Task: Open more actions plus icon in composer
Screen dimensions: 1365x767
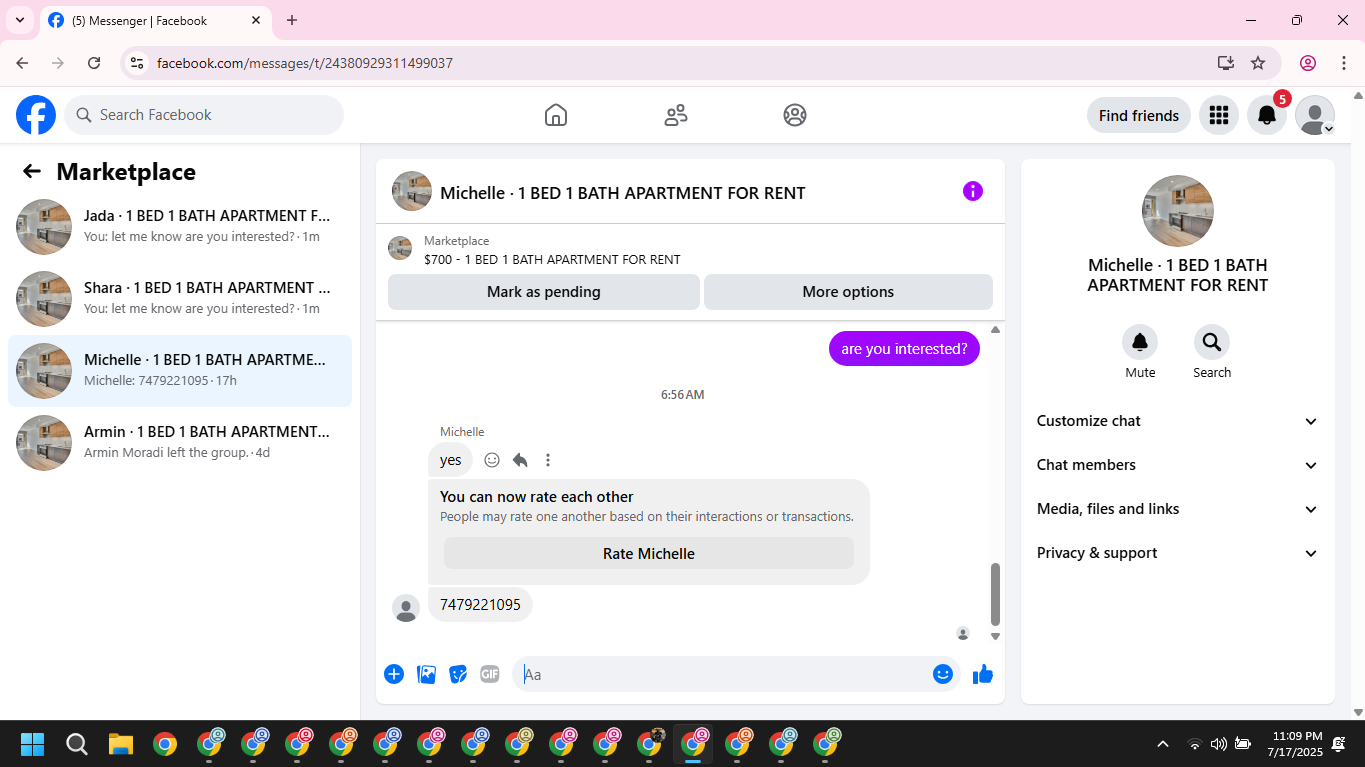Action: click(394, 674)
